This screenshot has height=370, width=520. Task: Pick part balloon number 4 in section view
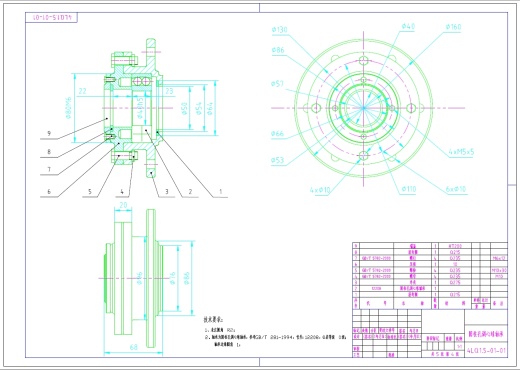(122, 192)
